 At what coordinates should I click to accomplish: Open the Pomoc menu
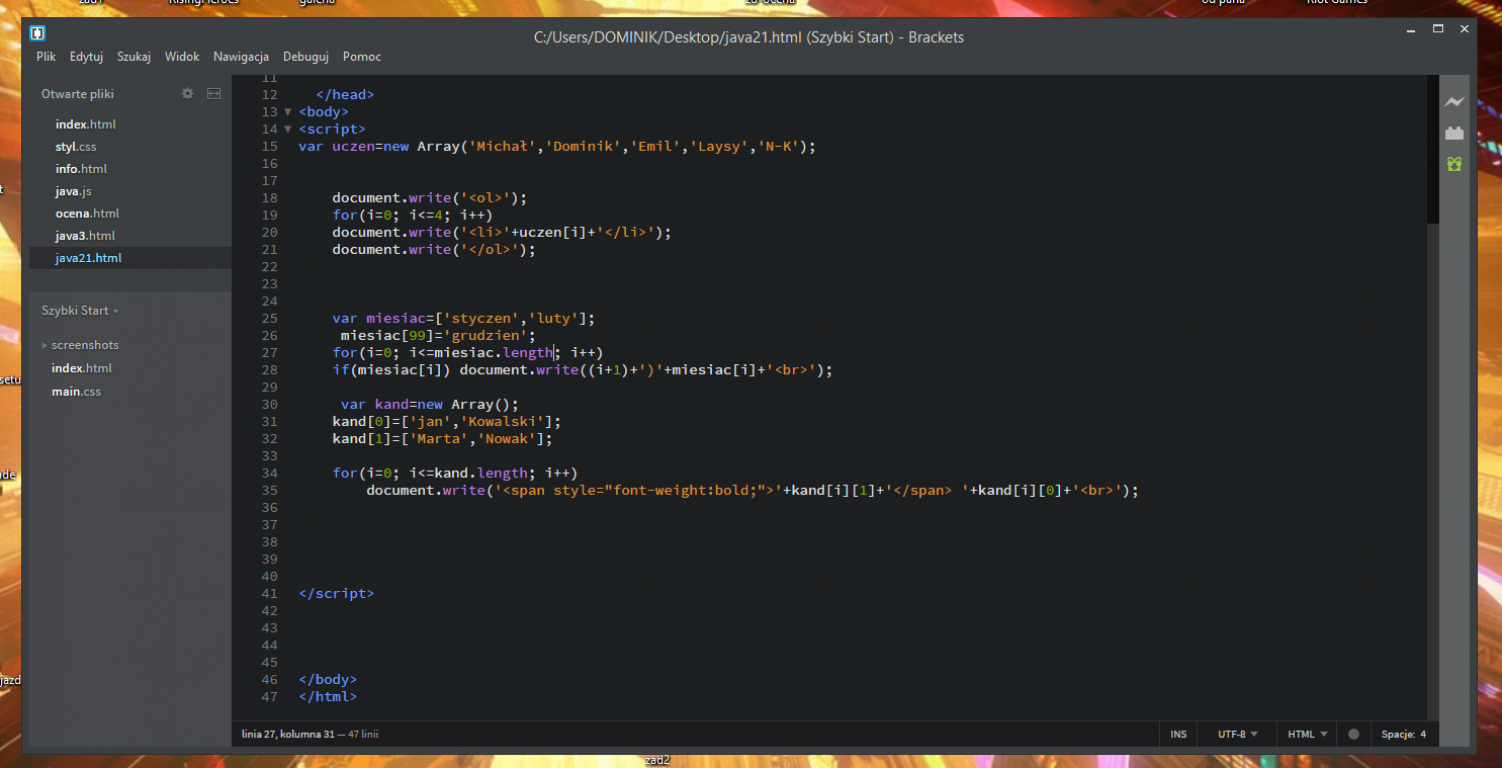coord(362,57)
